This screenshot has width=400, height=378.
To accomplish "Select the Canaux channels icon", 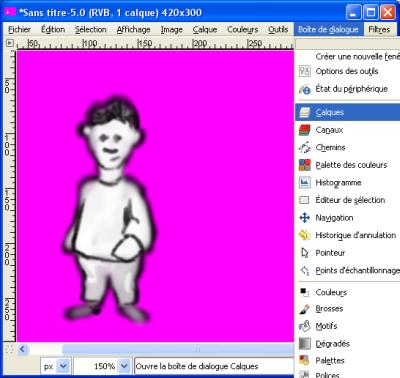I will (x=304, y=130).
